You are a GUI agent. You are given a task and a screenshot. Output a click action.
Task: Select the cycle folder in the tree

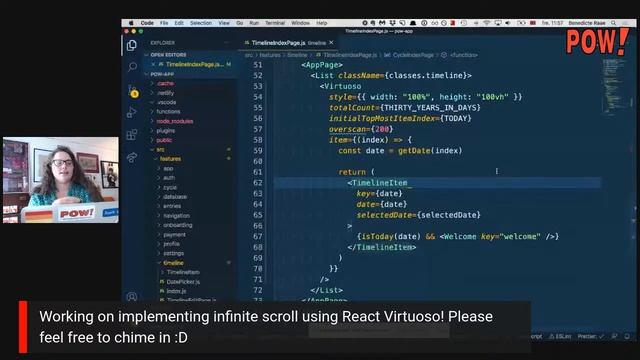click(170, 187)
